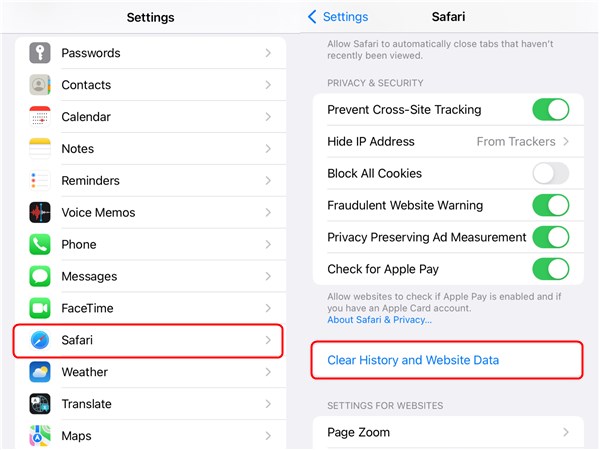This screenshot has width=600, height=450.
Task: Open Hide IP Address options chevron
Action: click(566, 141)
